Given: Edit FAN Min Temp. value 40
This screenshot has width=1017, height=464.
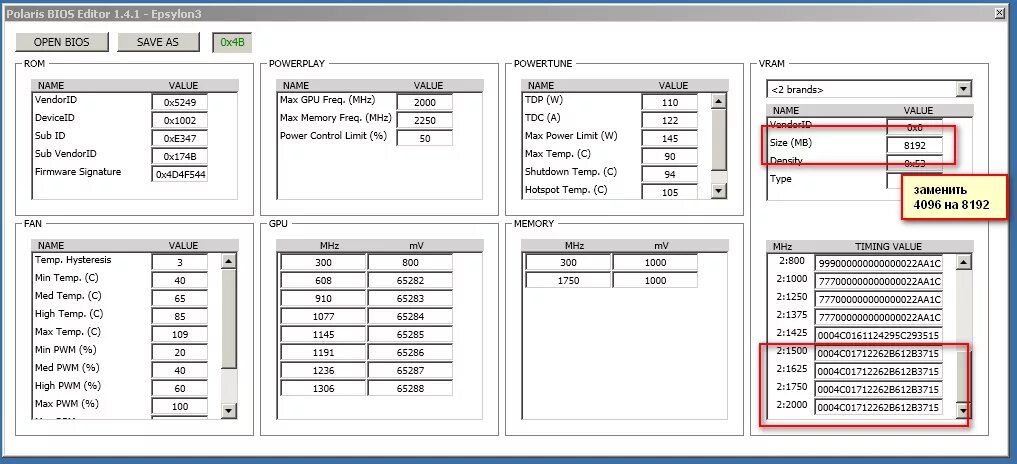Looking at the screenshot, I should [x=180, y=281].
